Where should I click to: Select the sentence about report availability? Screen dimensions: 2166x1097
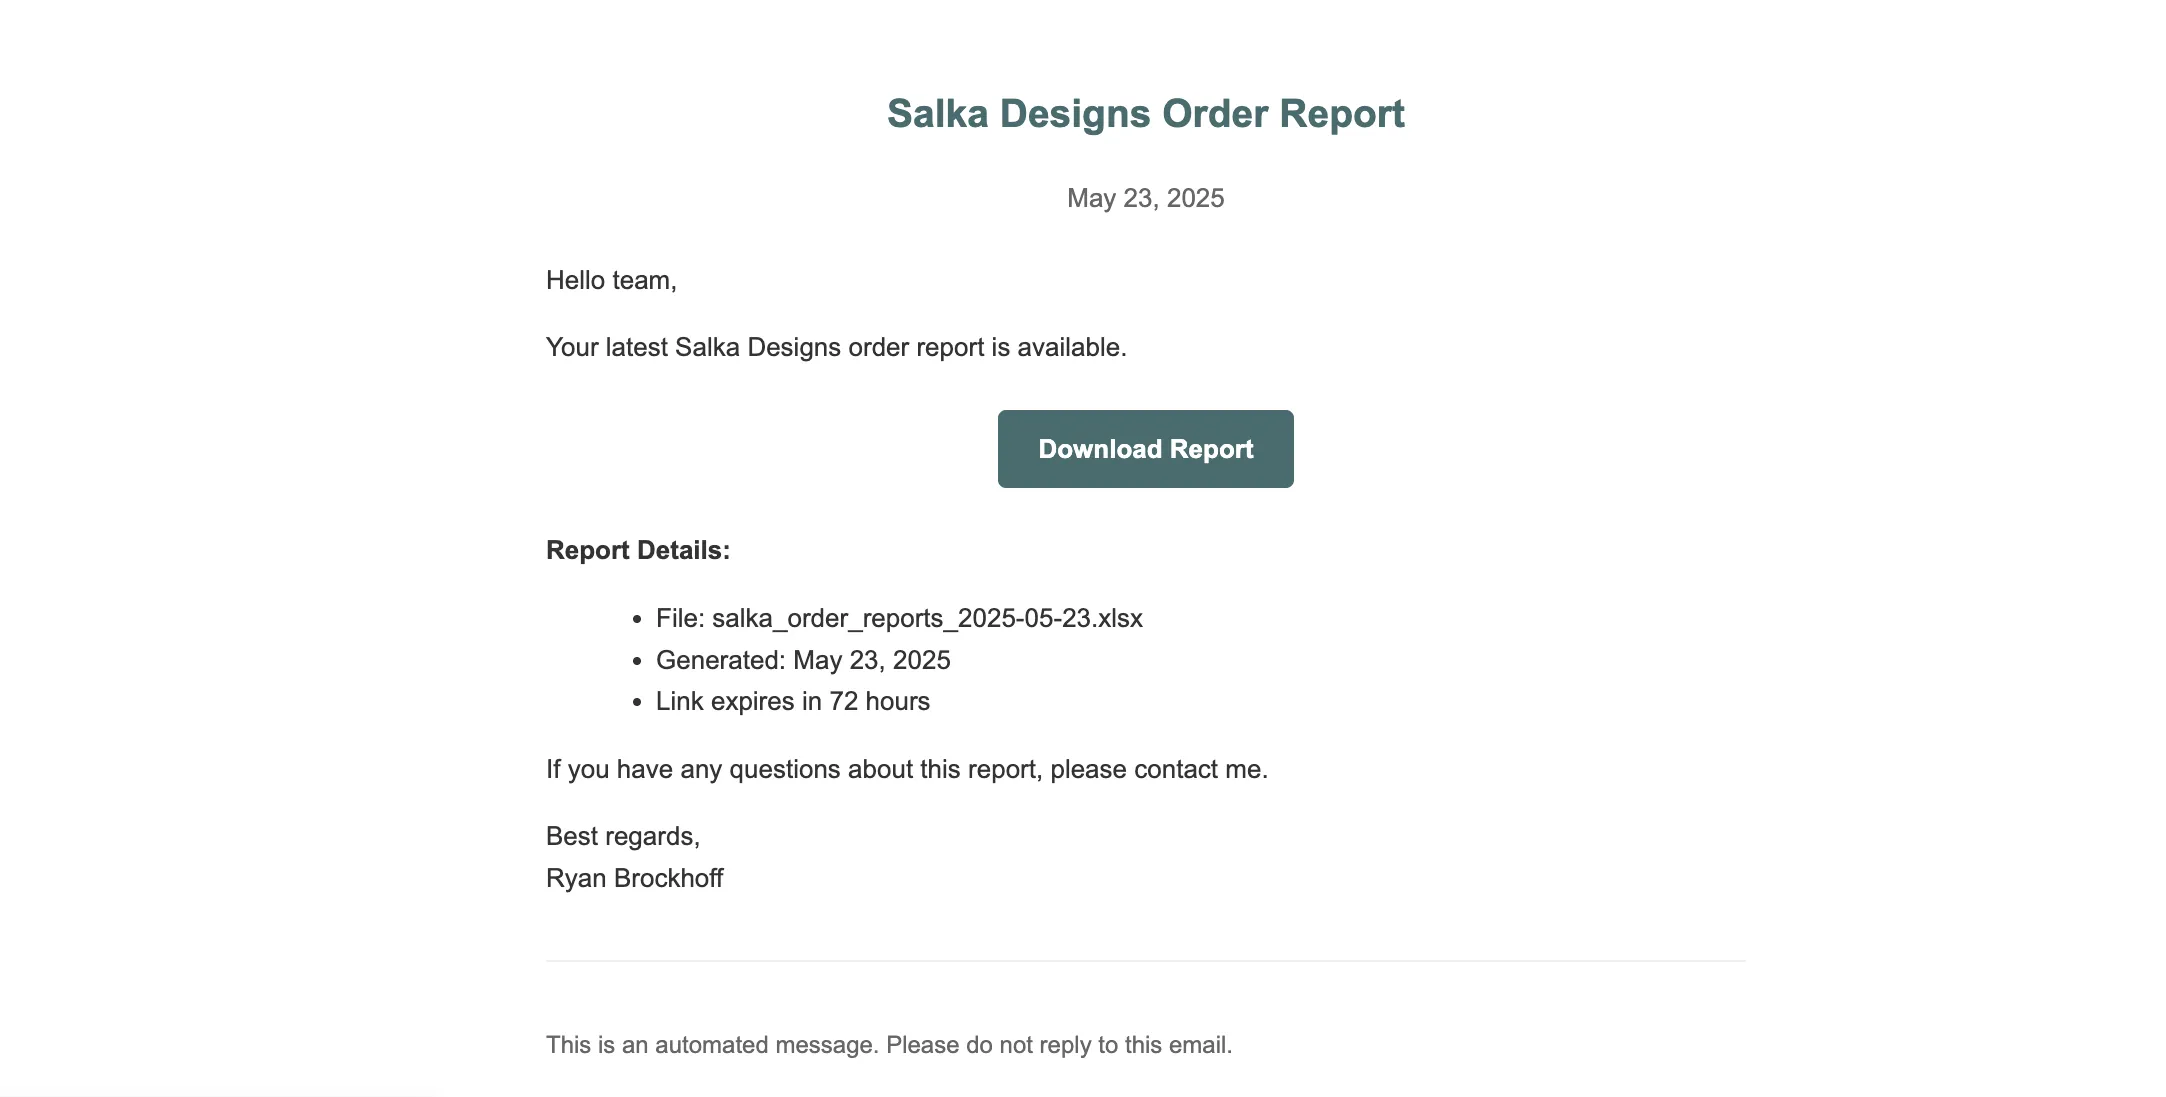tap(836, 346)
